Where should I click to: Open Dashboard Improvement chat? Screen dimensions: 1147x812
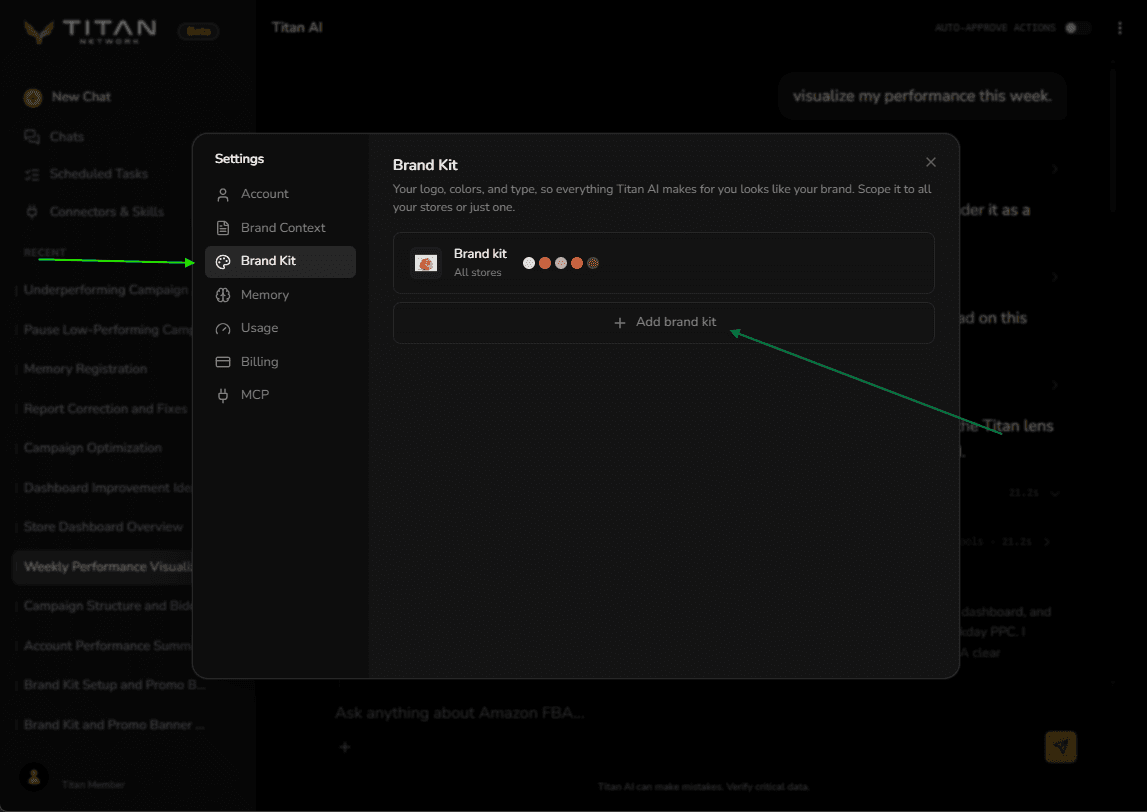pos(107,488)
